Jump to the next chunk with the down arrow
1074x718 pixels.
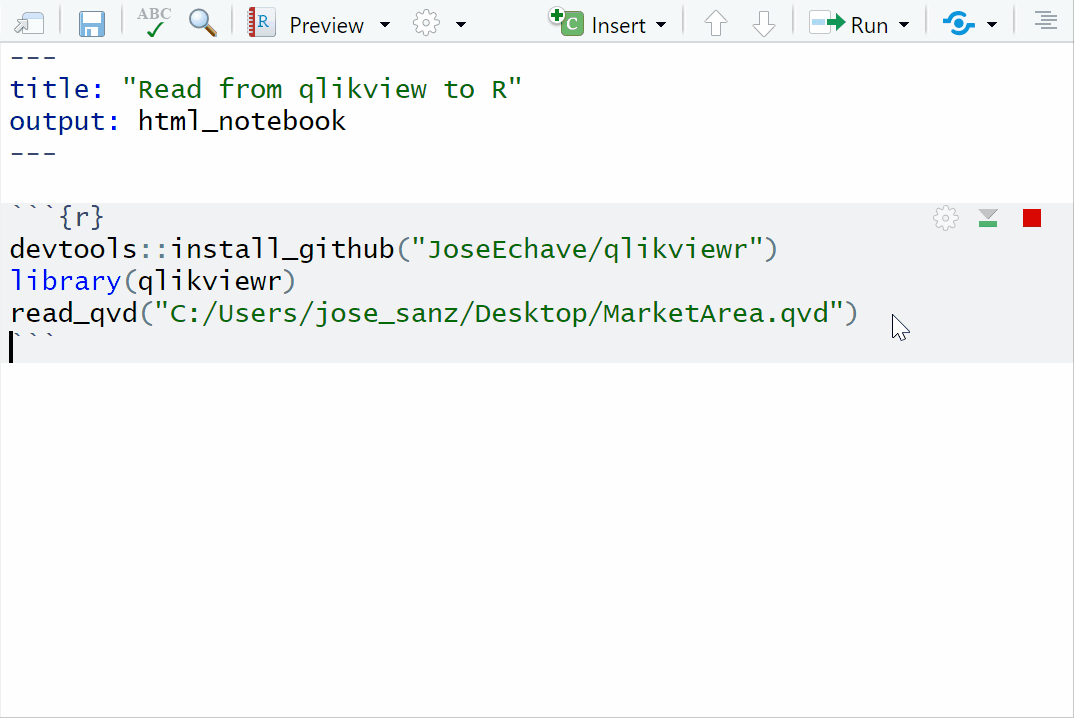coord(764,23)
